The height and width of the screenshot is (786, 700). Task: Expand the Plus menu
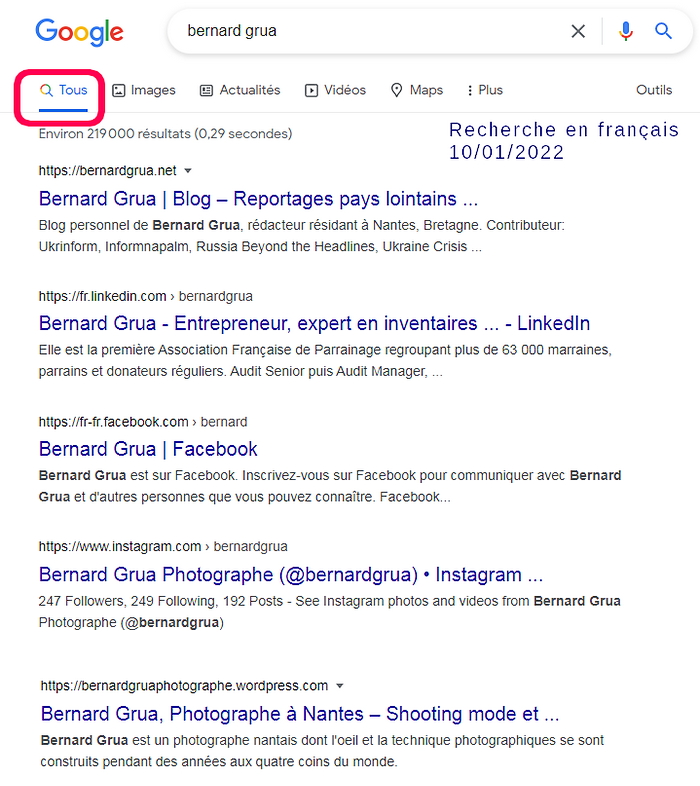tap(484, 90)
